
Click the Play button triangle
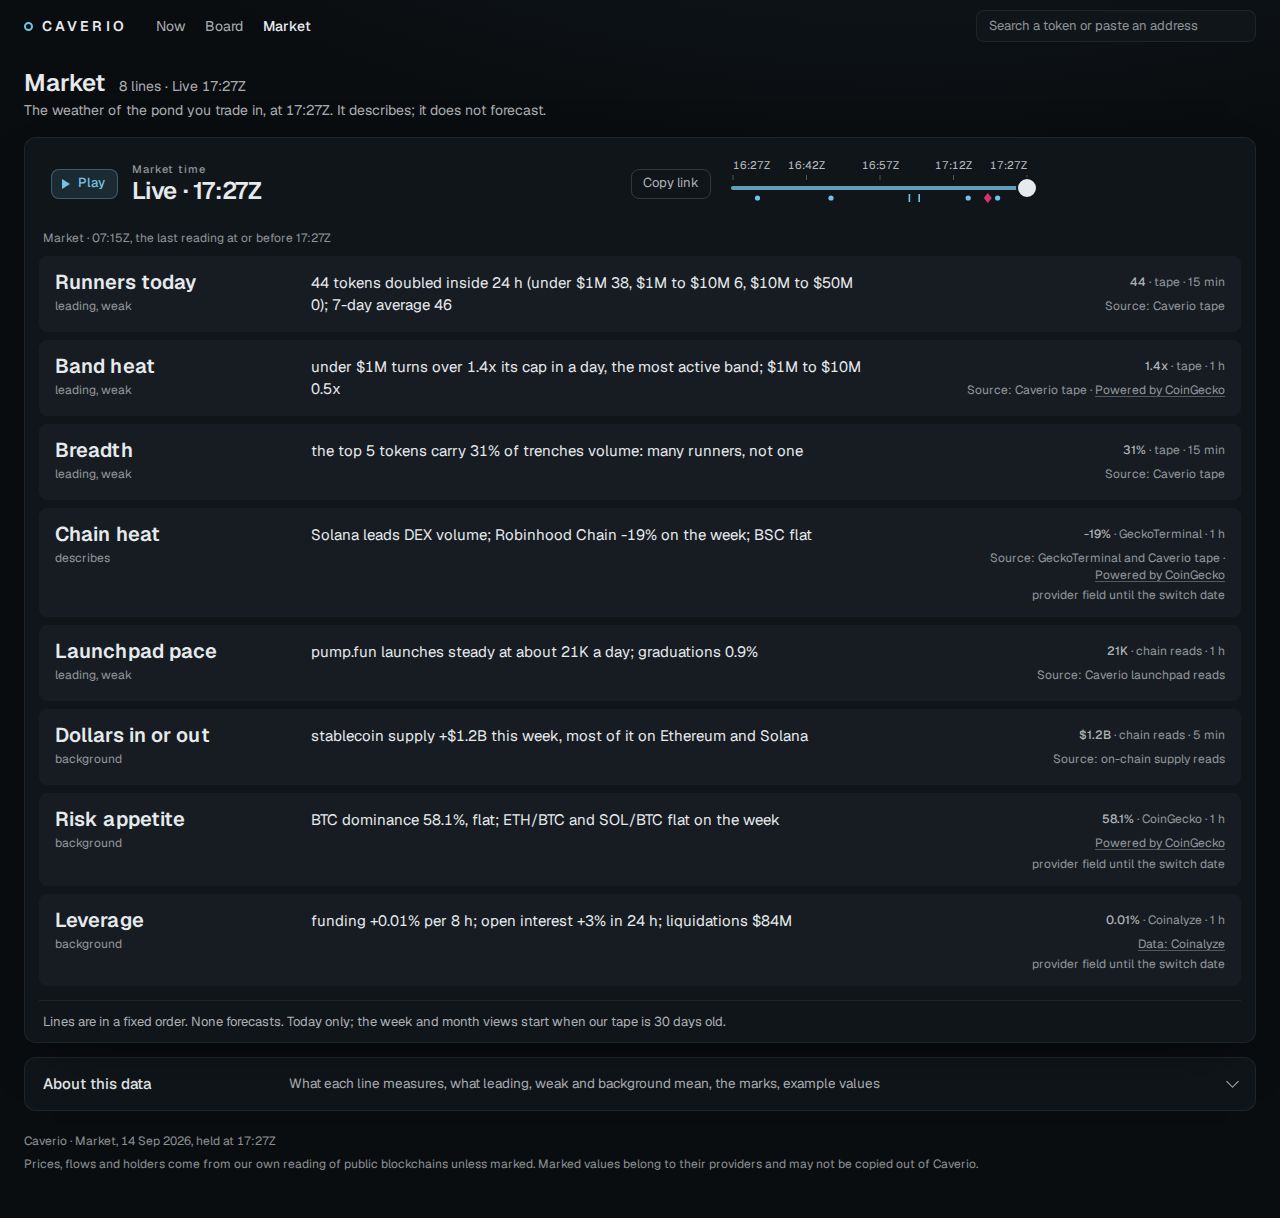point(66,184)
